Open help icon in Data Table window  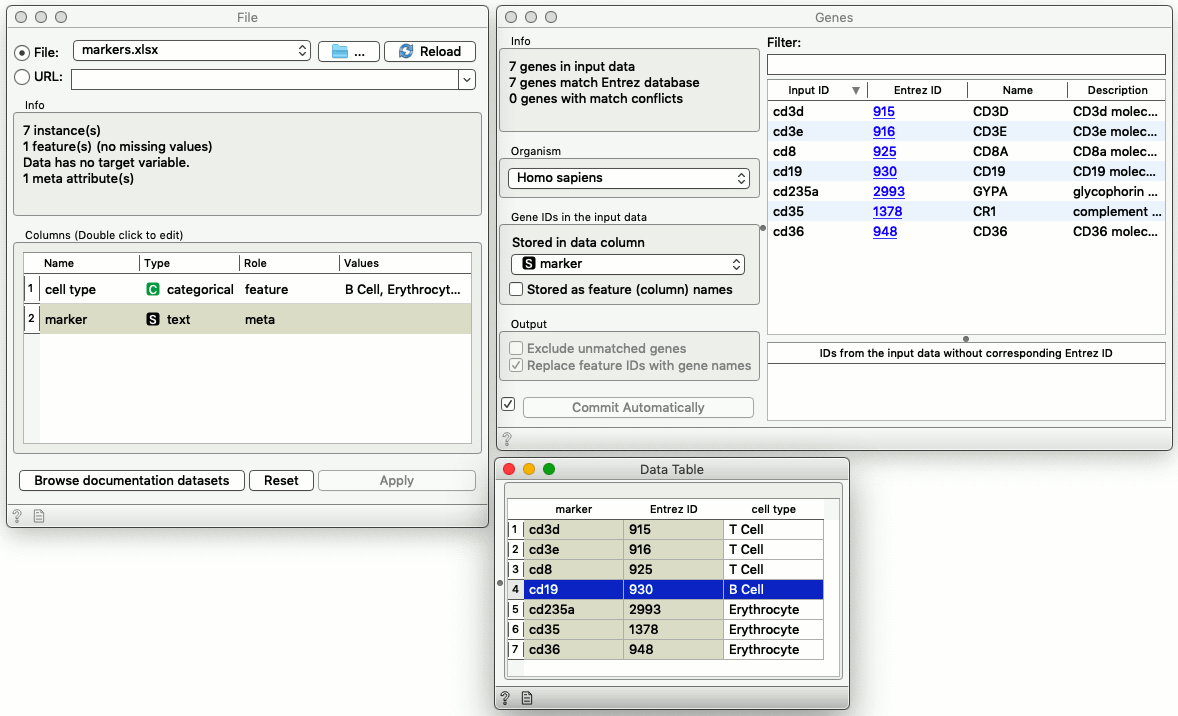(x=506, y=698)
